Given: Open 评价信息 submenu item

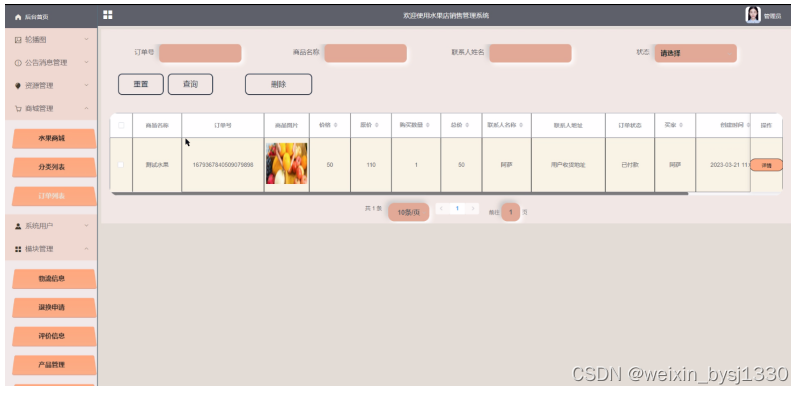Looking at the screenshot, I should [x=53, y=336].
